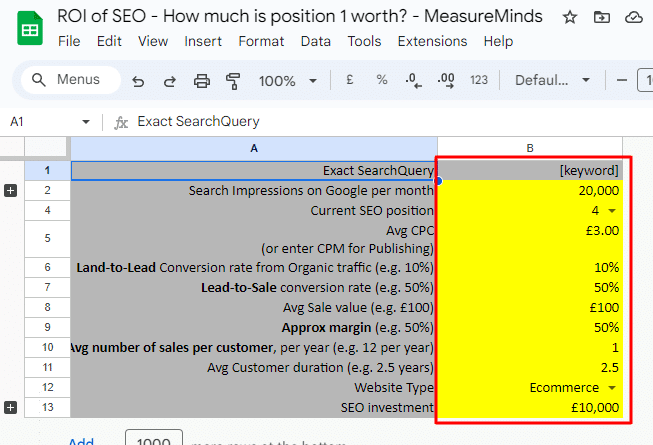Apply pound currency format
The image size is (653, 445).
[350, 80]
